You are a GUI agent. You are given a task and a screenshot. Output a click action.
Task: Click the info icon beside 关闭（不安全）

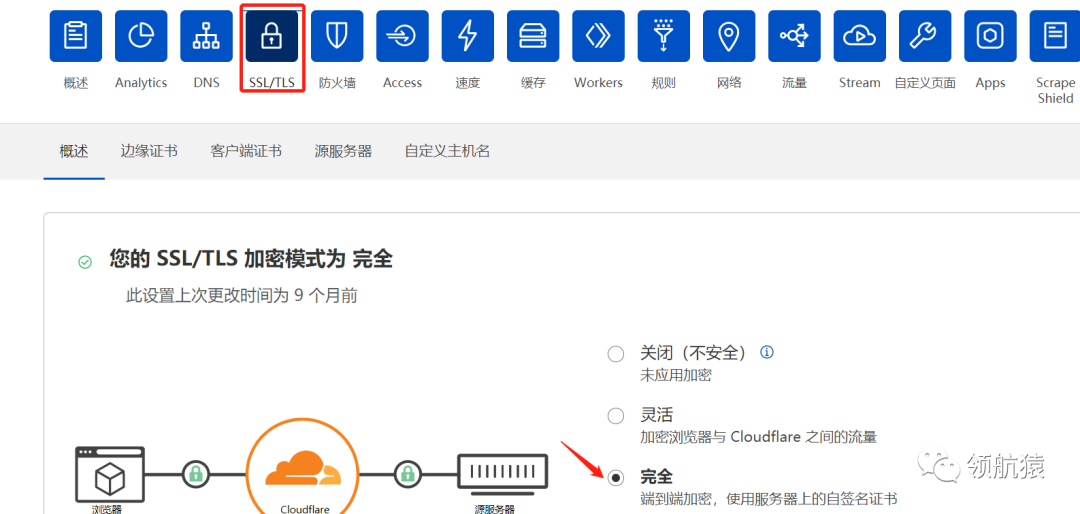pyautogui.click(x=767, y=352)
